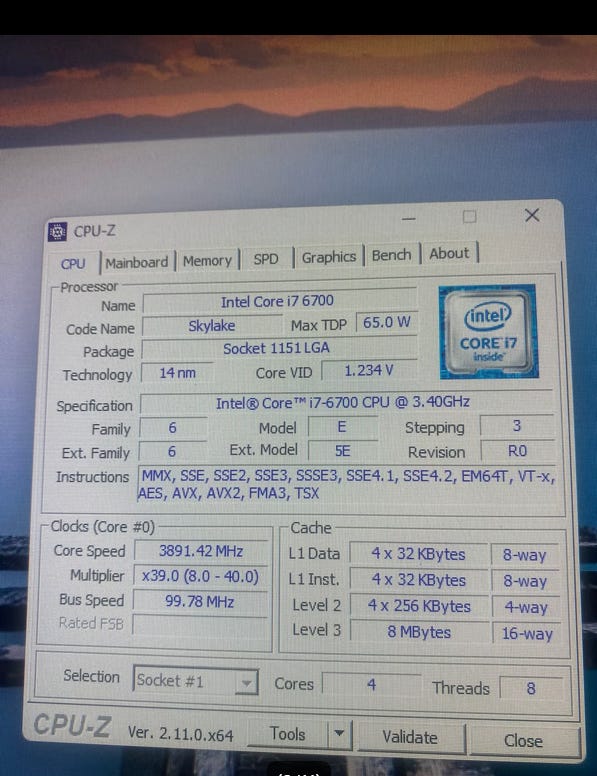
Task: Click the Close button at bottom
Action: 523,741
